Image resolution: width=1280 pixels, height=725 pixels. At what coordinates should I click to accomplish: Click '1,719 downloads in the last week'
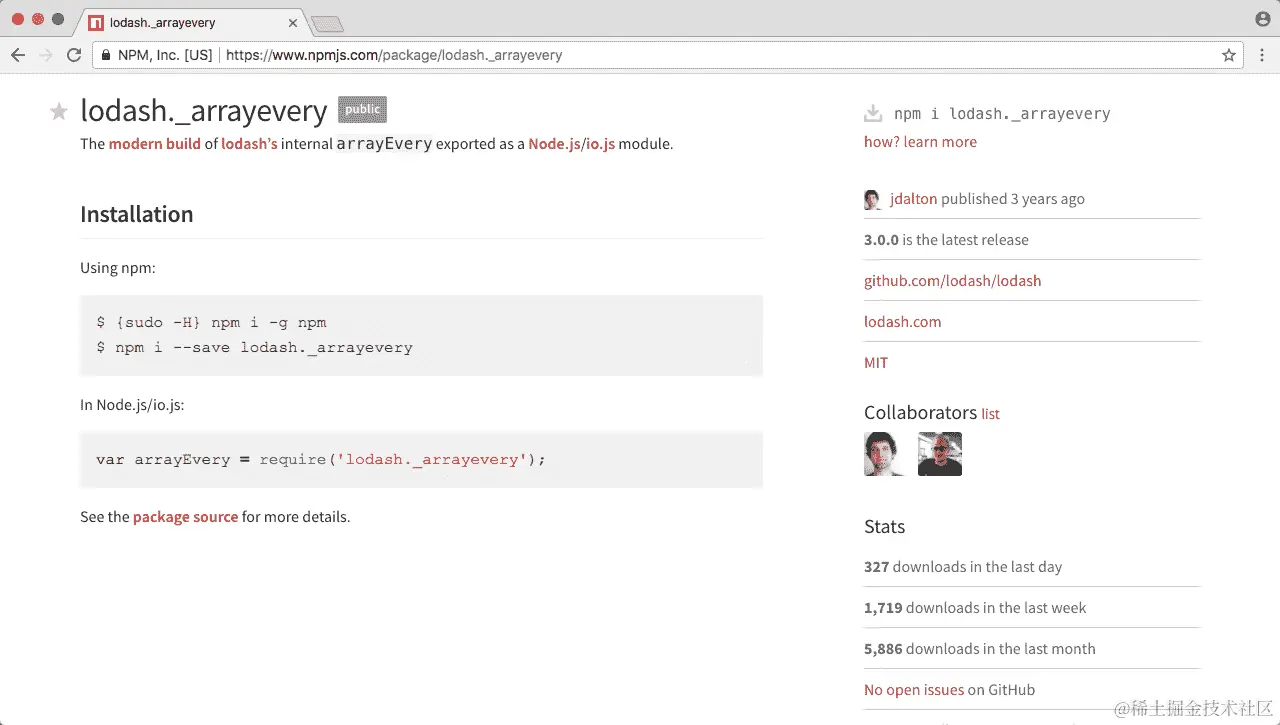975,608
